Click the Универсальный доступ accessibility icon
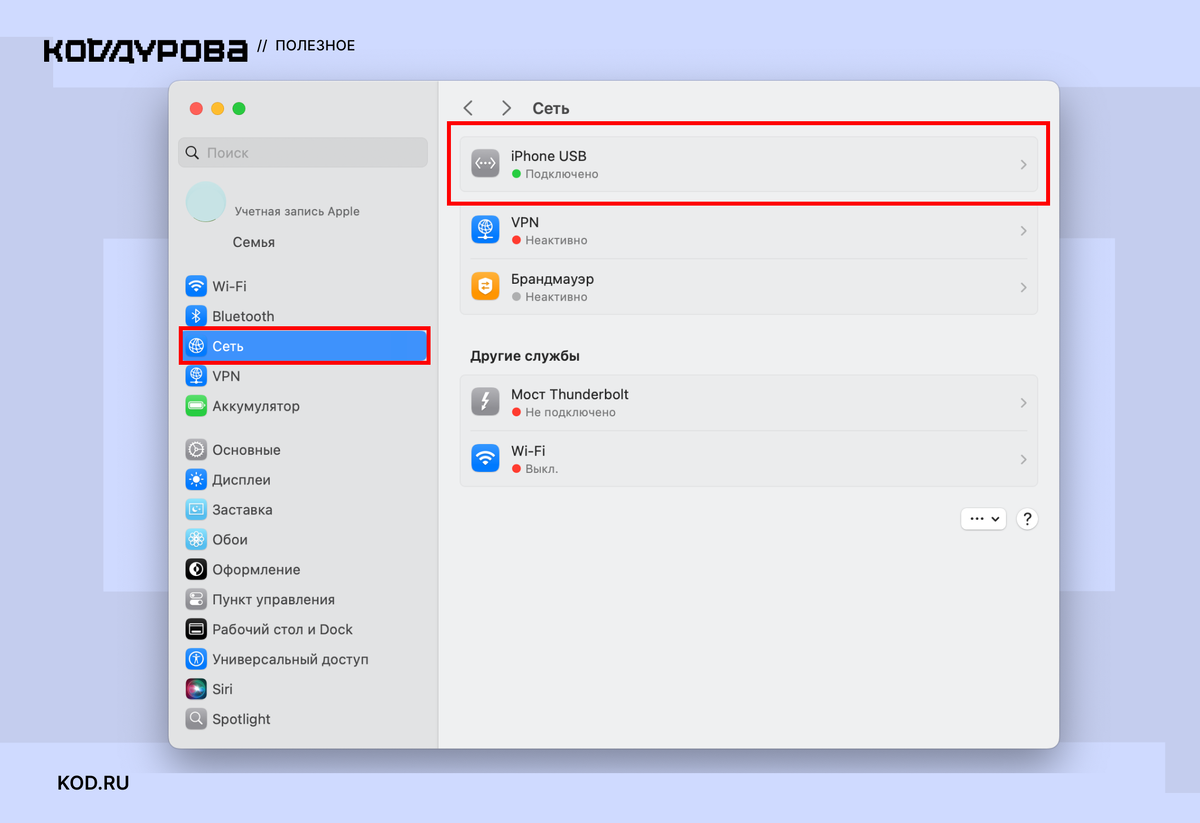 (x=196, y=660)
